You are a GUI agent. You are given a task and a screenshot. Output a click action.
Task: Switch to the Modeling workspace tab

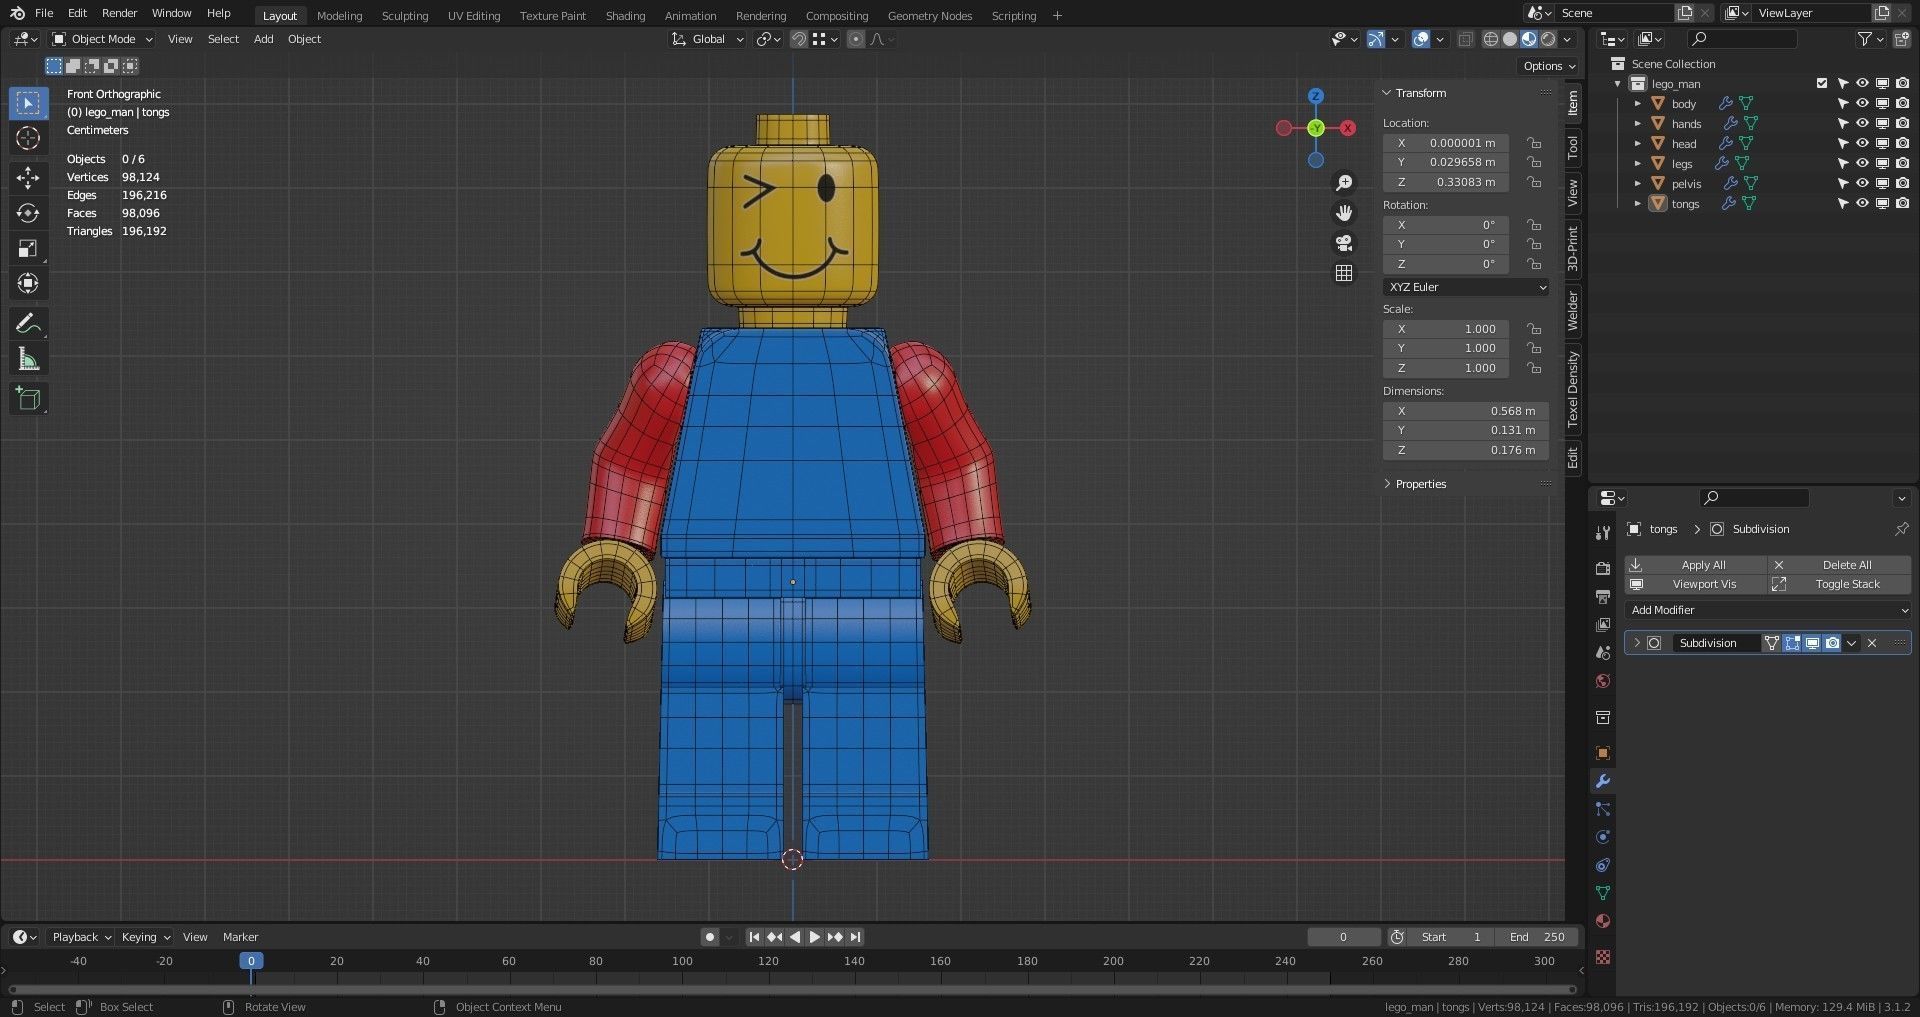339,16
